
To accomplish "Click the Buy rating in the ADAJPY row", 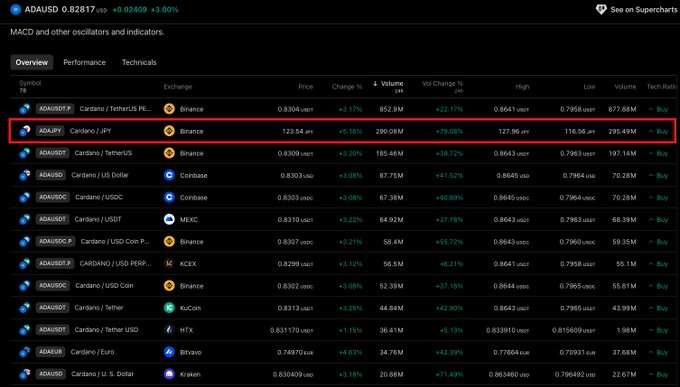I will (658, 131).
